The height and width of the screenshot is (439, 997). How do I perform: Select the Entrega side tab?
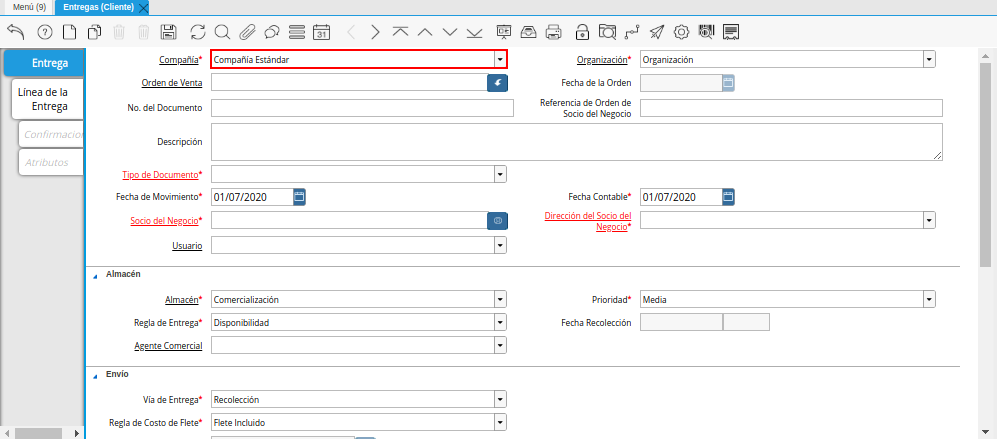[x=44, y=63]
